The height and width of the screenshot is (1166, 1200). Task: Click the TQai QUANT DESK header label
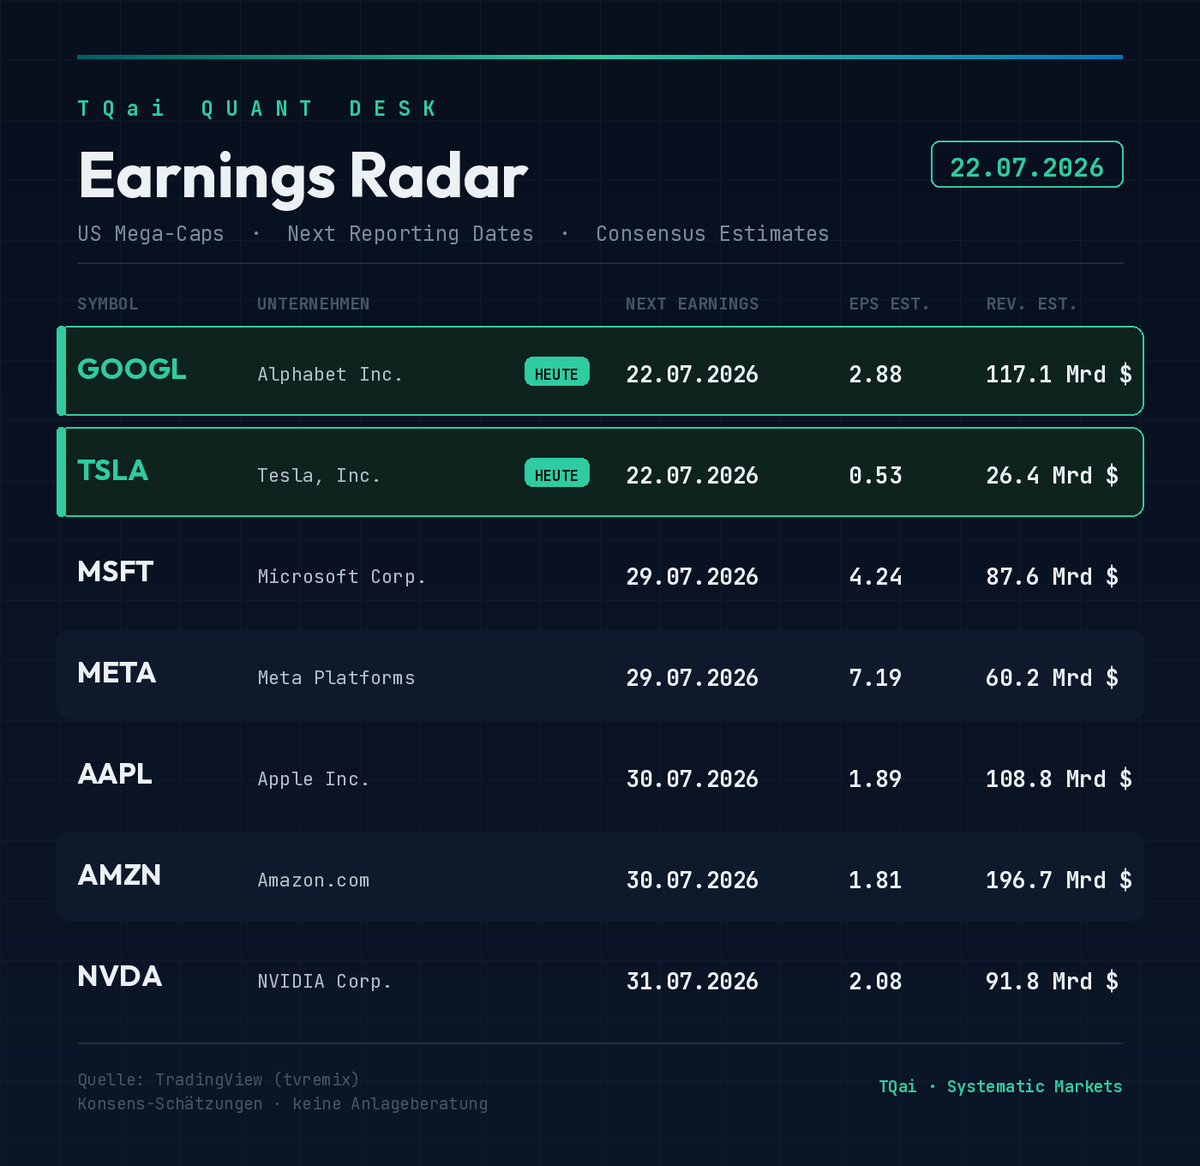coord(258,108)
